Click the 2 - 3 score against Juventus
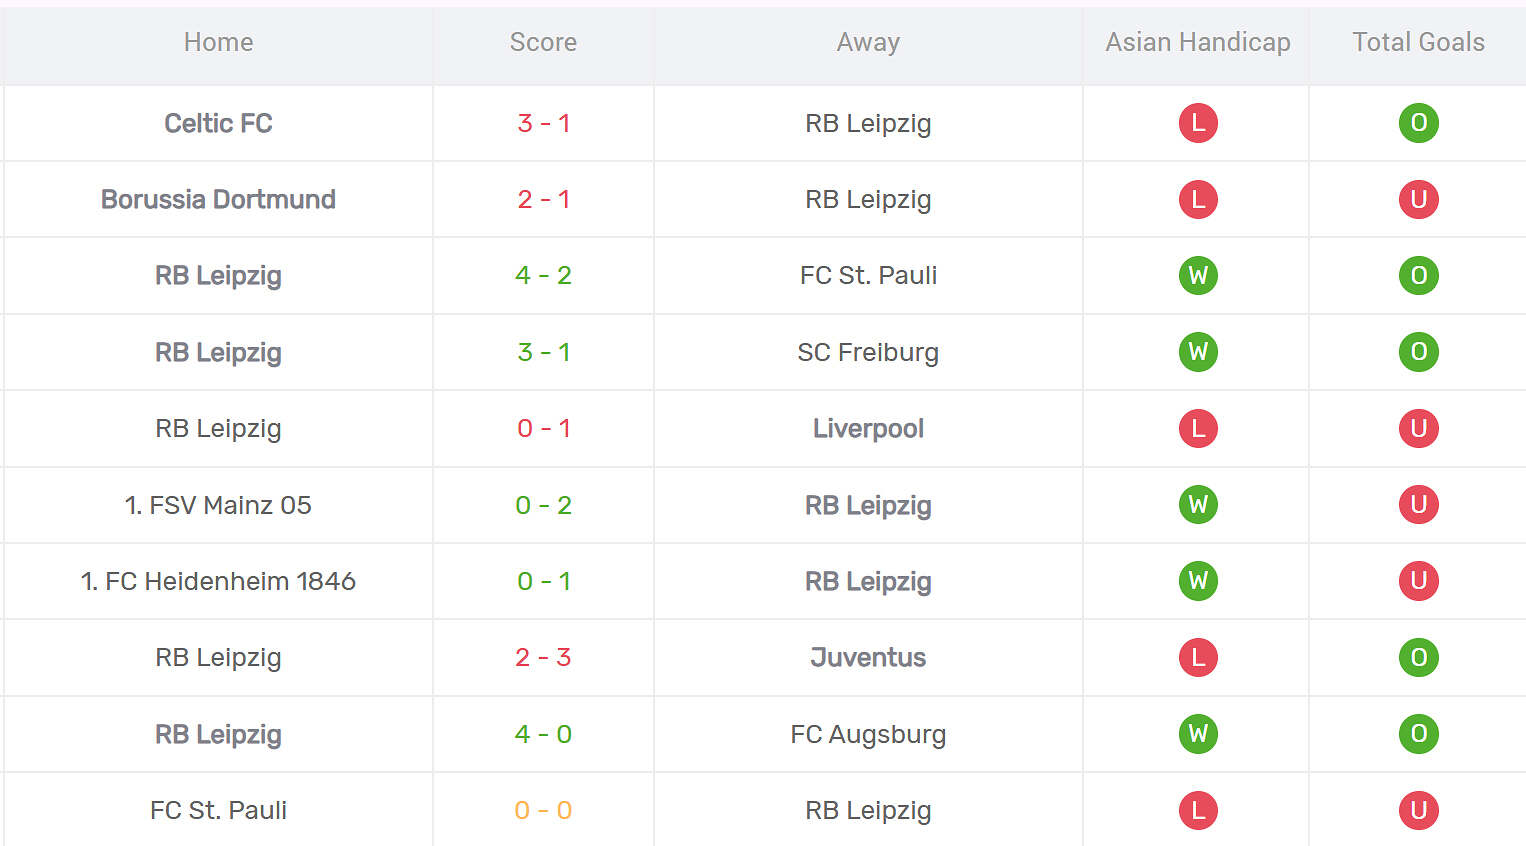Image resolution: width=1526 pixels, height=846 pixels. [x=543, y=657]
